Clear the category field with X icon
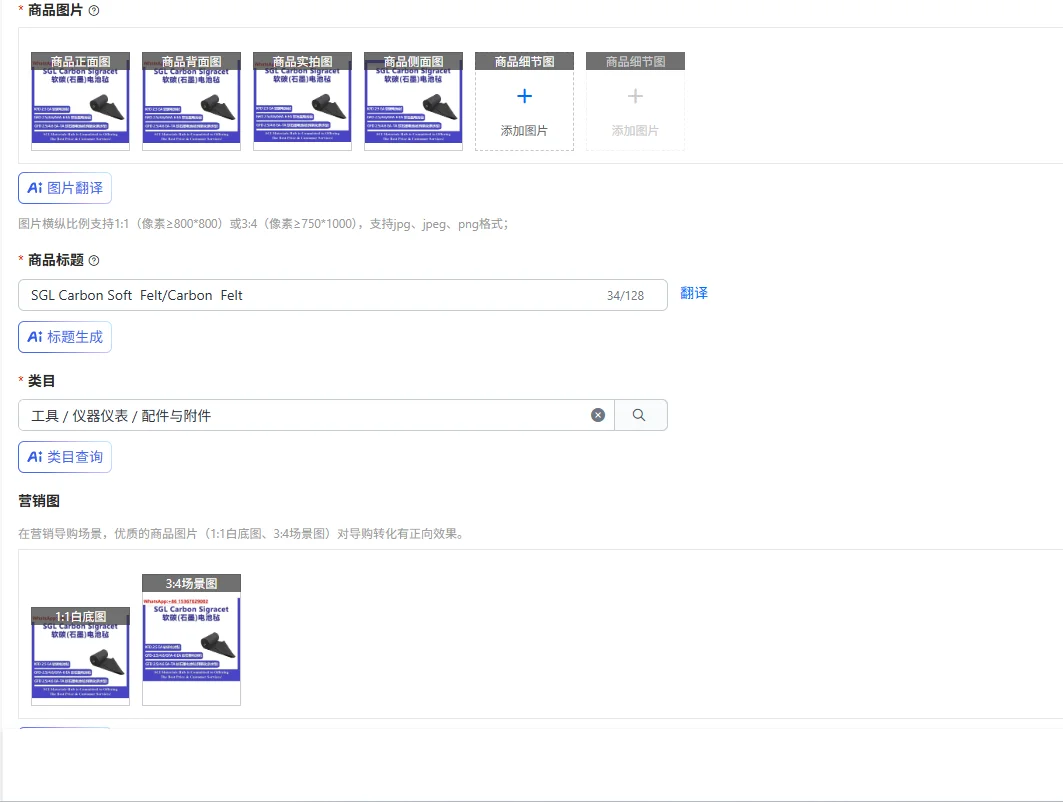Screen dimensions: 1063x802 (x=598, y=415)
